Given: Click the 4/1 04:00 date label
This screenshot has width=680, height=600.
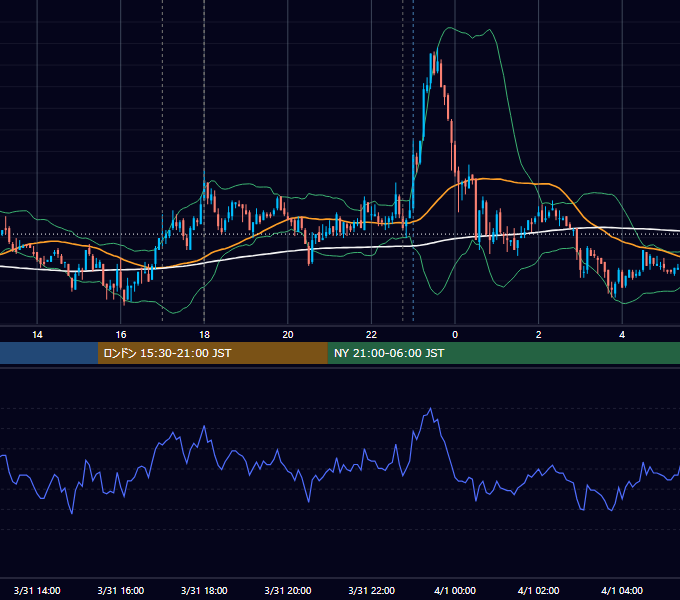Looking at the screenshot, I should click(622, 590).
